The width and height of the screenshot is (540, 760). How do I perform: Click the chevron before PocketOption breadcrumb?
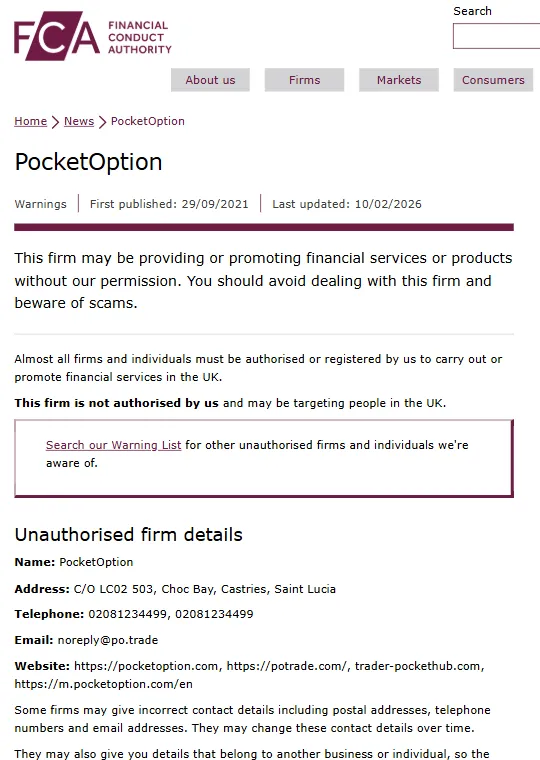coord(102,122)
